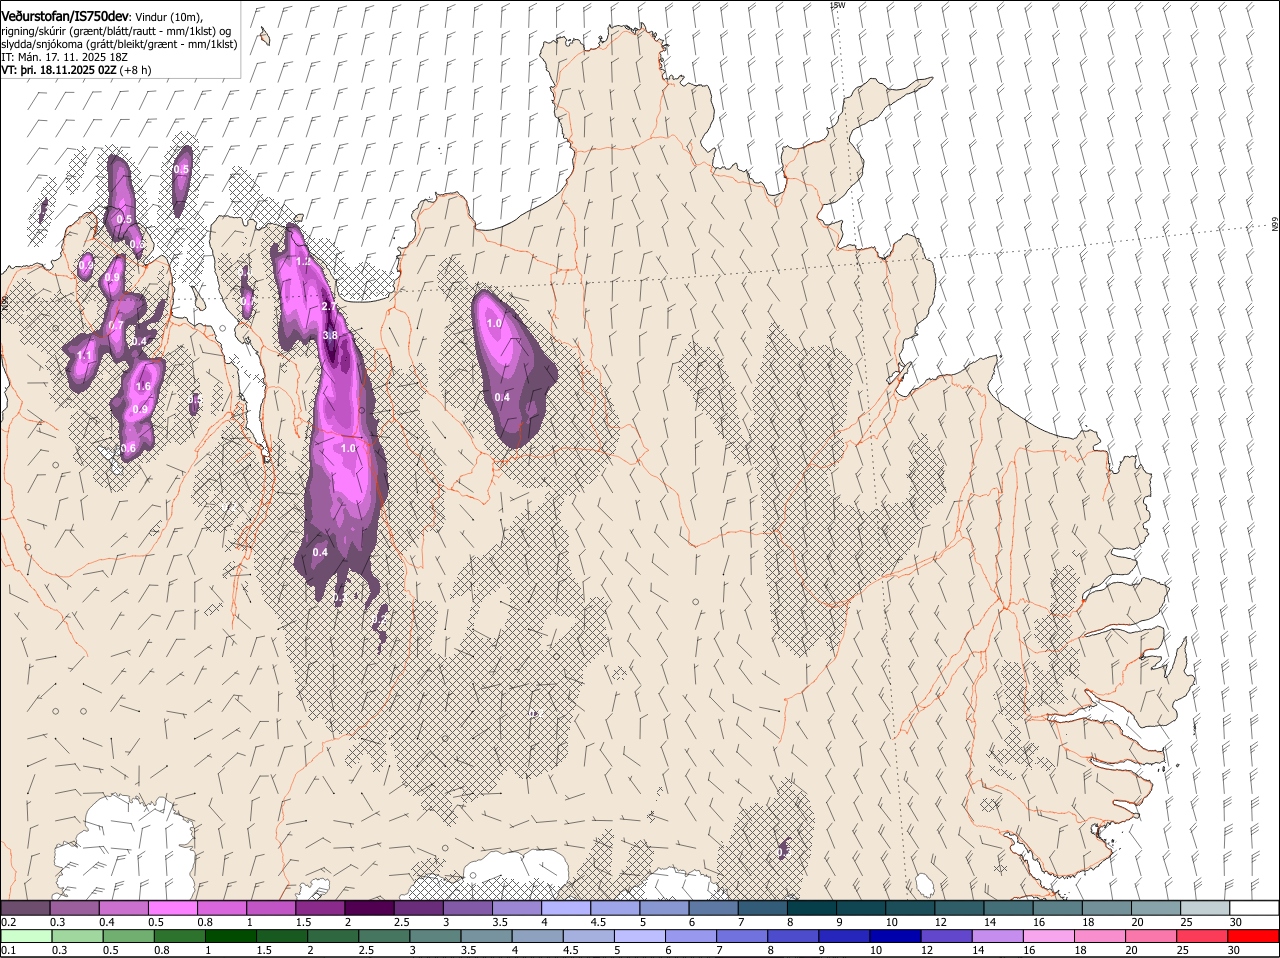Click the '(+8 h)' forecast offset text

pyautogui.click(x=136, y=70)
